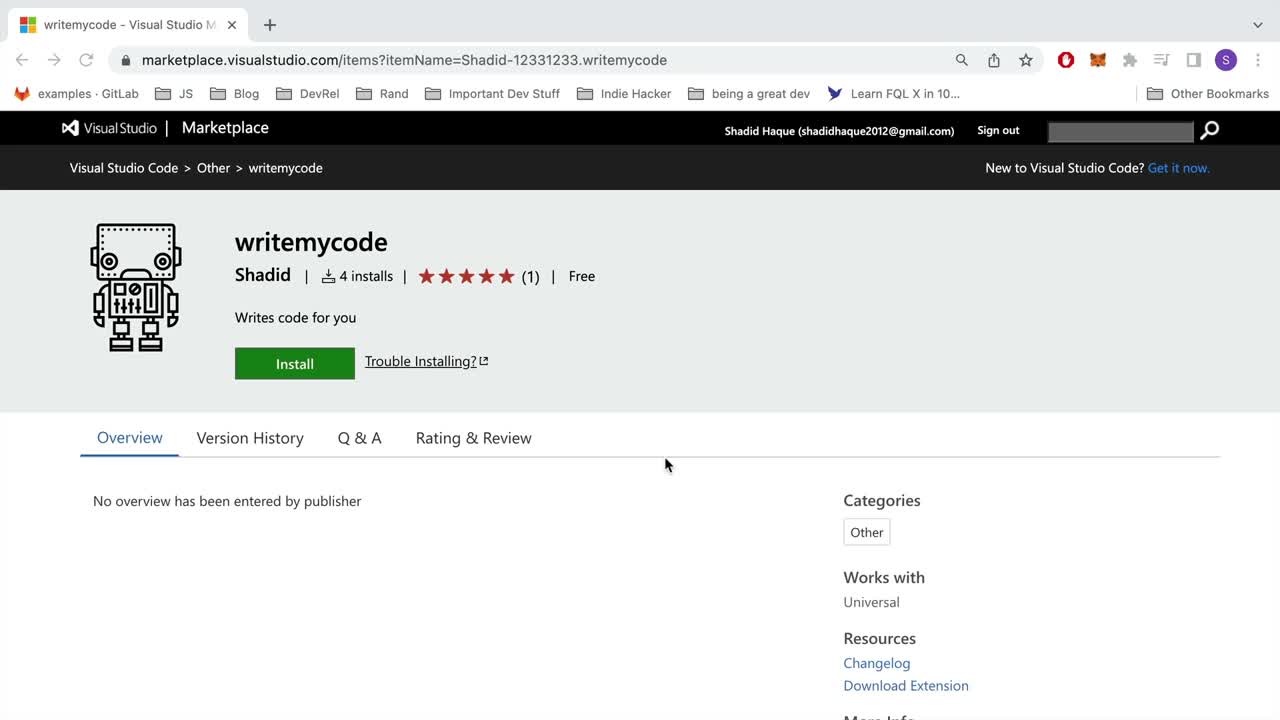Click the Install button
The width and height of the screenshot is (1280, 720).
[295, 364]
